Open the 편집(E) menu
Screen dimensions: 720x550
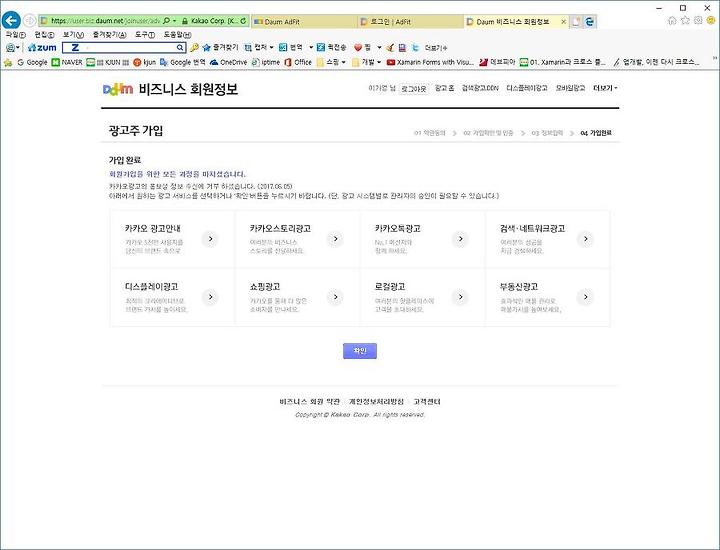(44, 35)
